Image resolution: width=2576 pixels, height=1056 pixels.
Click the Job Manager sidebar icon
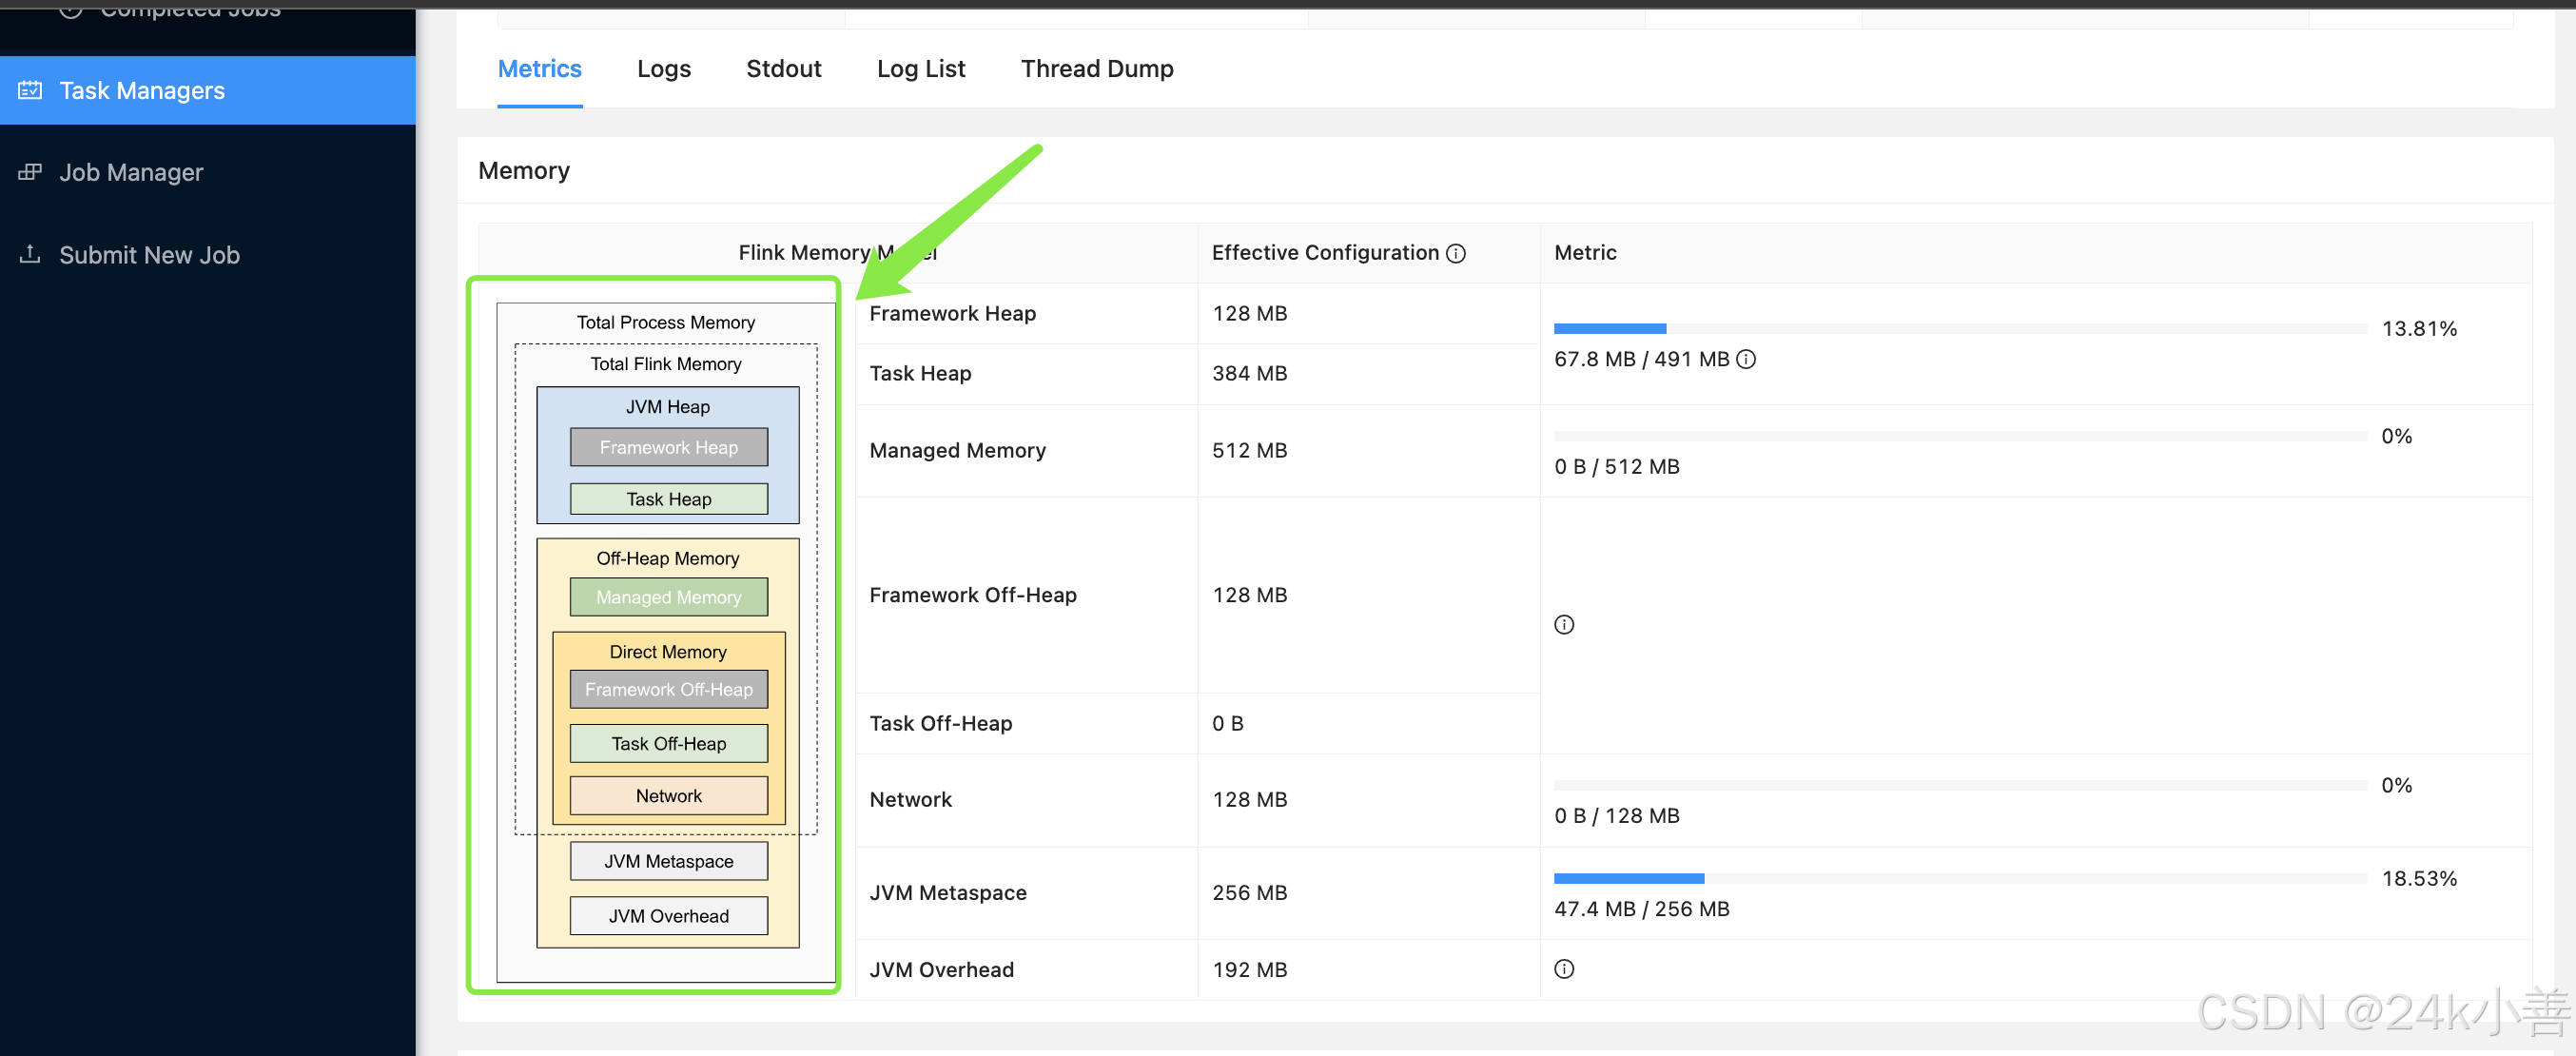pos(30,172)
